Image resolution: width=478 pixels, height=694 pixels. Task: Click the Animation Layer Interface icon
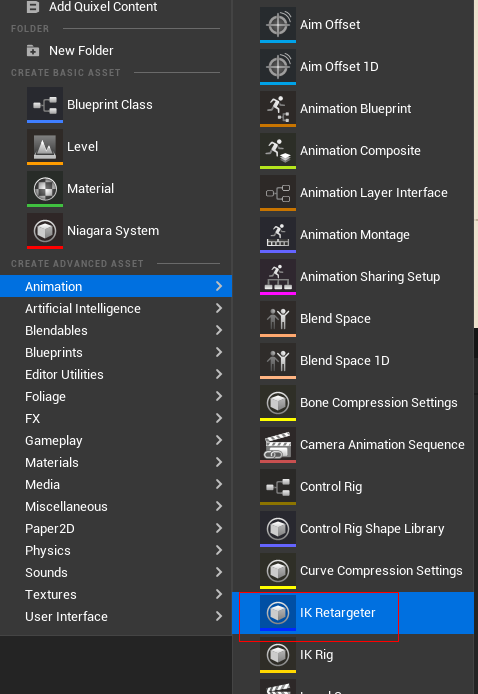[278, 193]
